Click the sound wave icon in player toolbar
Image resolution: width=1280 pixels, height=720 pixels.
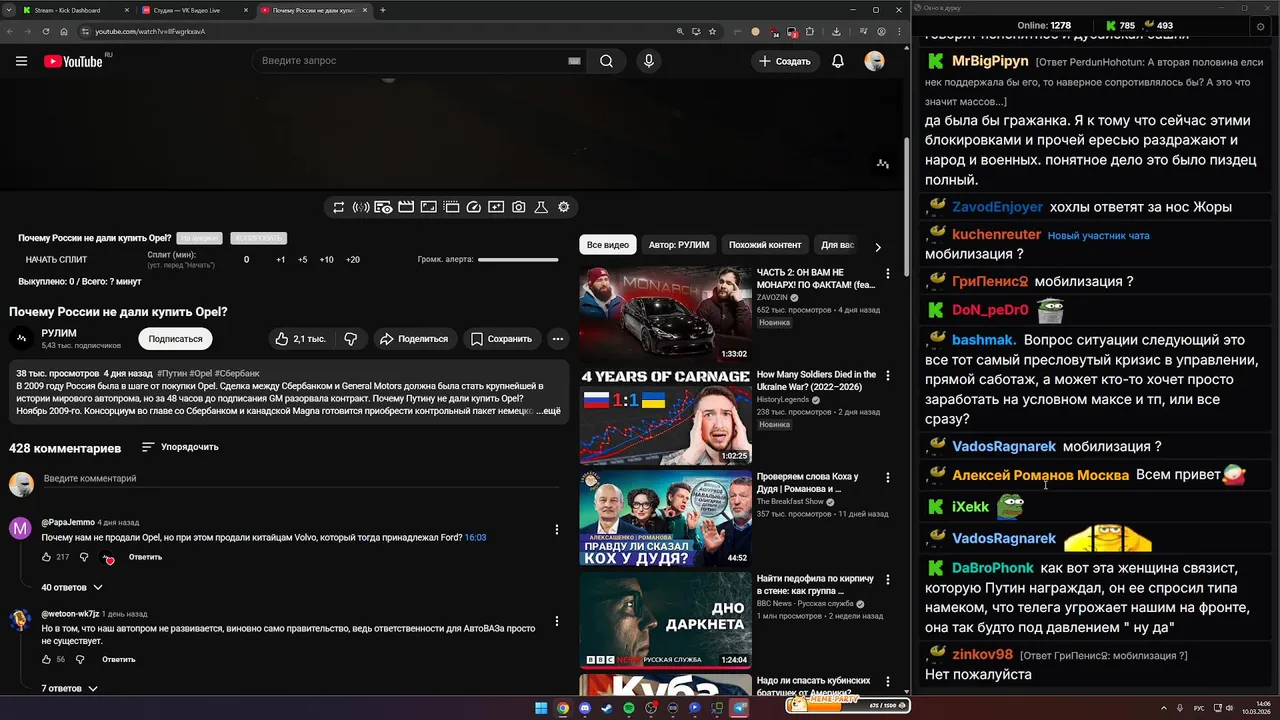[x=361, y=207]
